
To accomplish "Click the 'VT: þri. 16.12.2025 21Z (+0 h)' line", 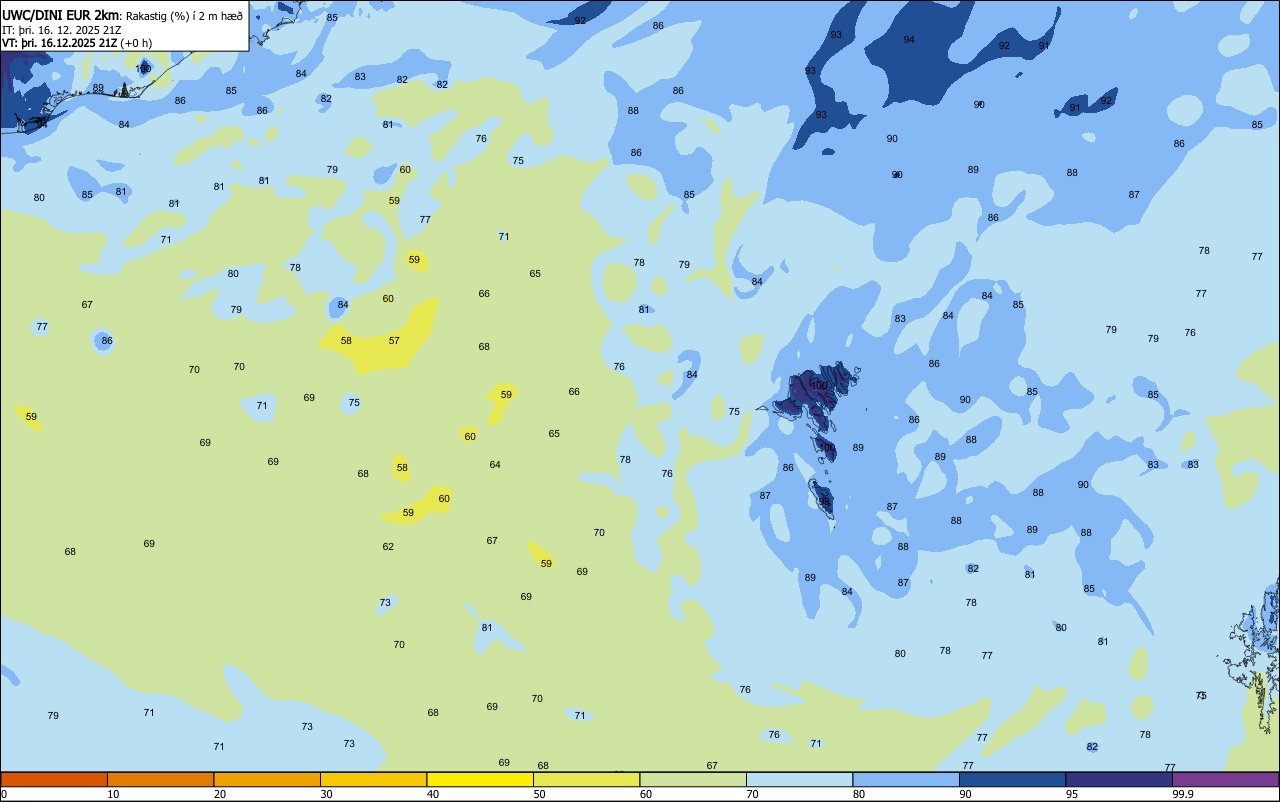I will [77, 42].
